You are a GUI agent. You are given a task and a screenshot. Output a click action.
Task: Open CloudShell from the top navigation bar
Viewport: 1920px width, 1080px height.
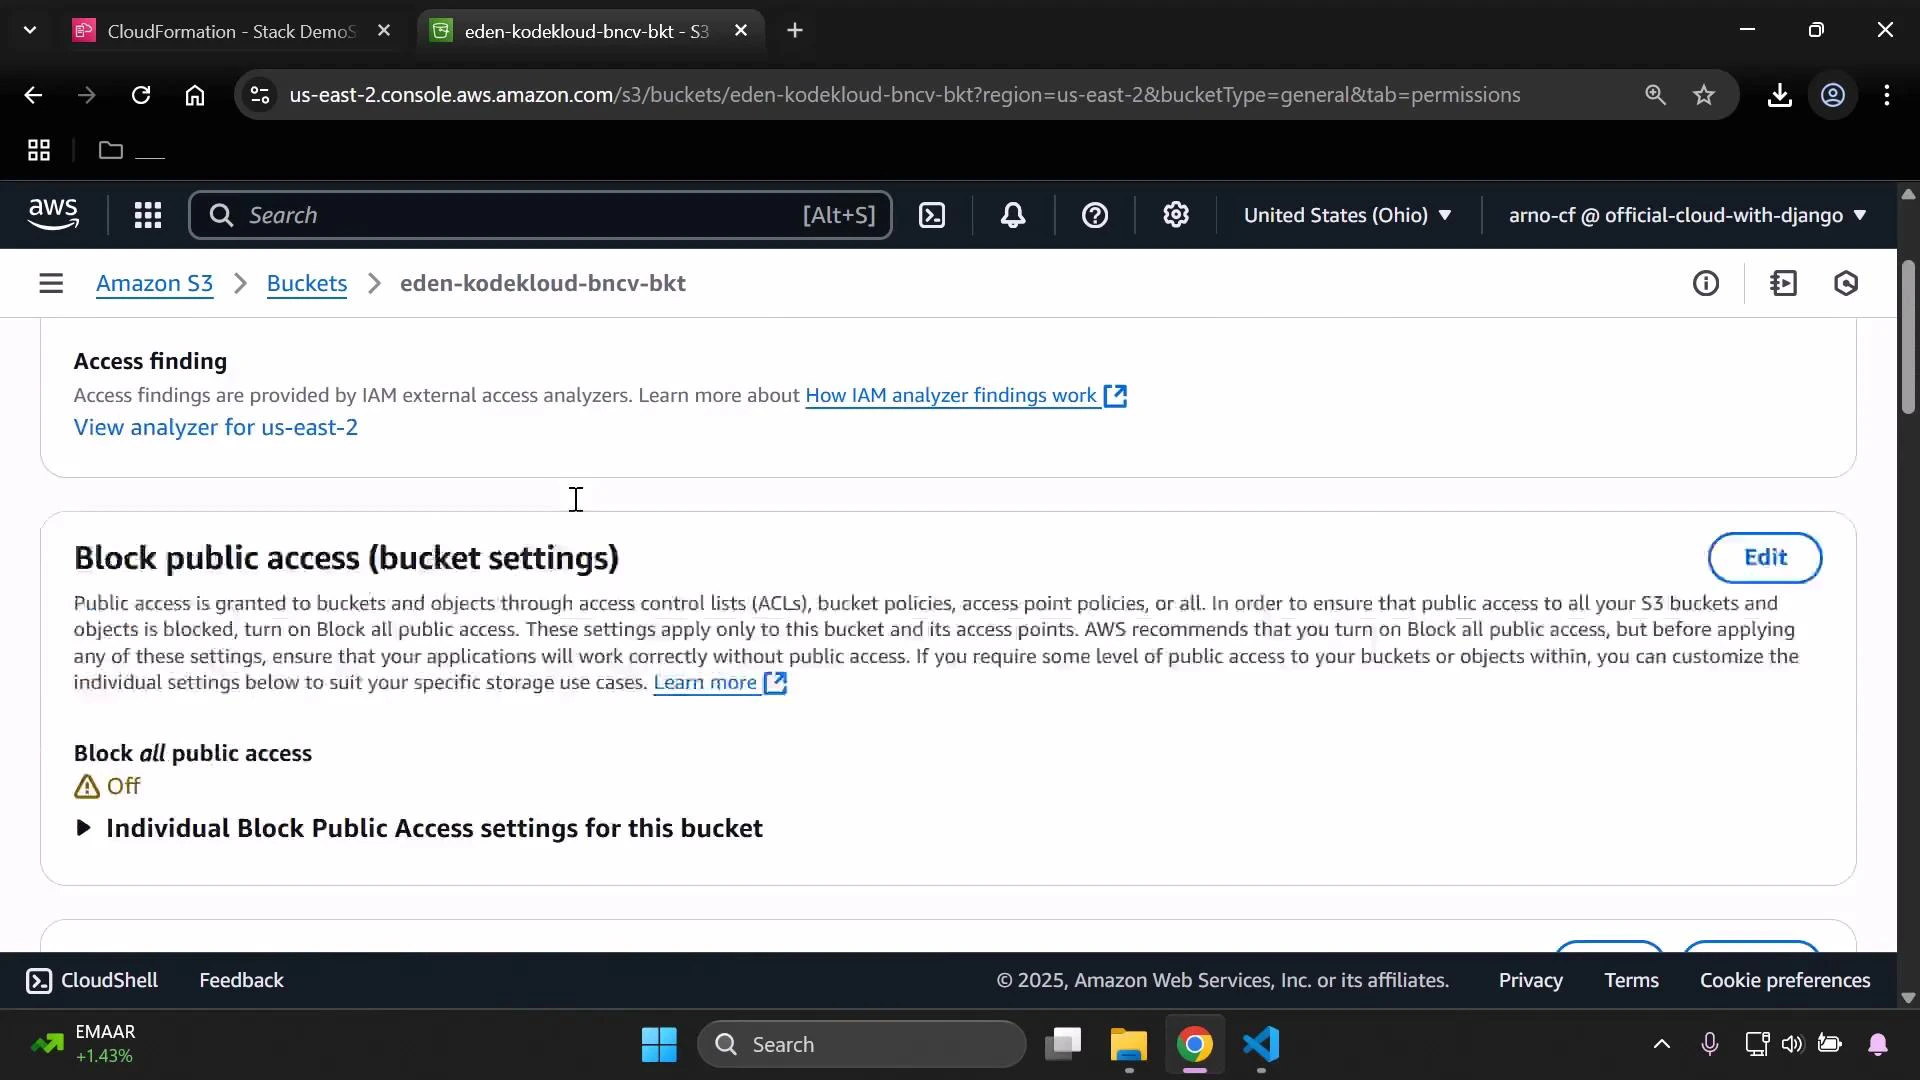click(x=932, y=215)
